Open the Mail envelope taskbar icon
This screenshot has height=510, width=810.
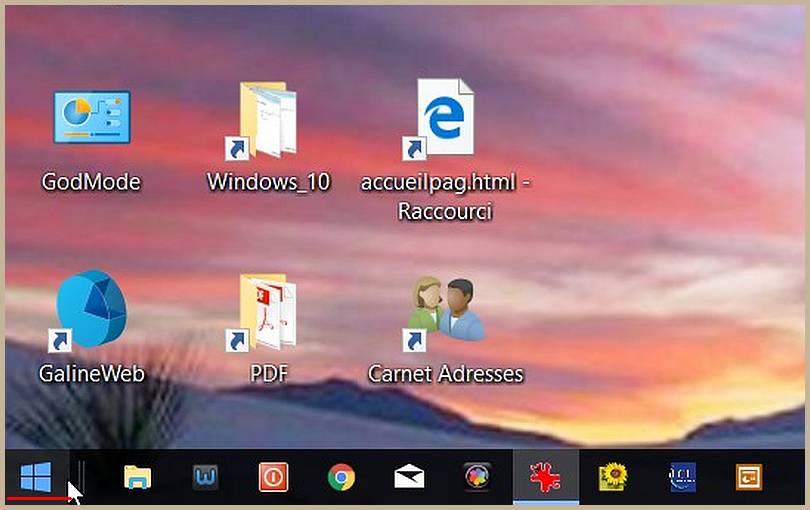pyautogui.click(x=409, y=476)
